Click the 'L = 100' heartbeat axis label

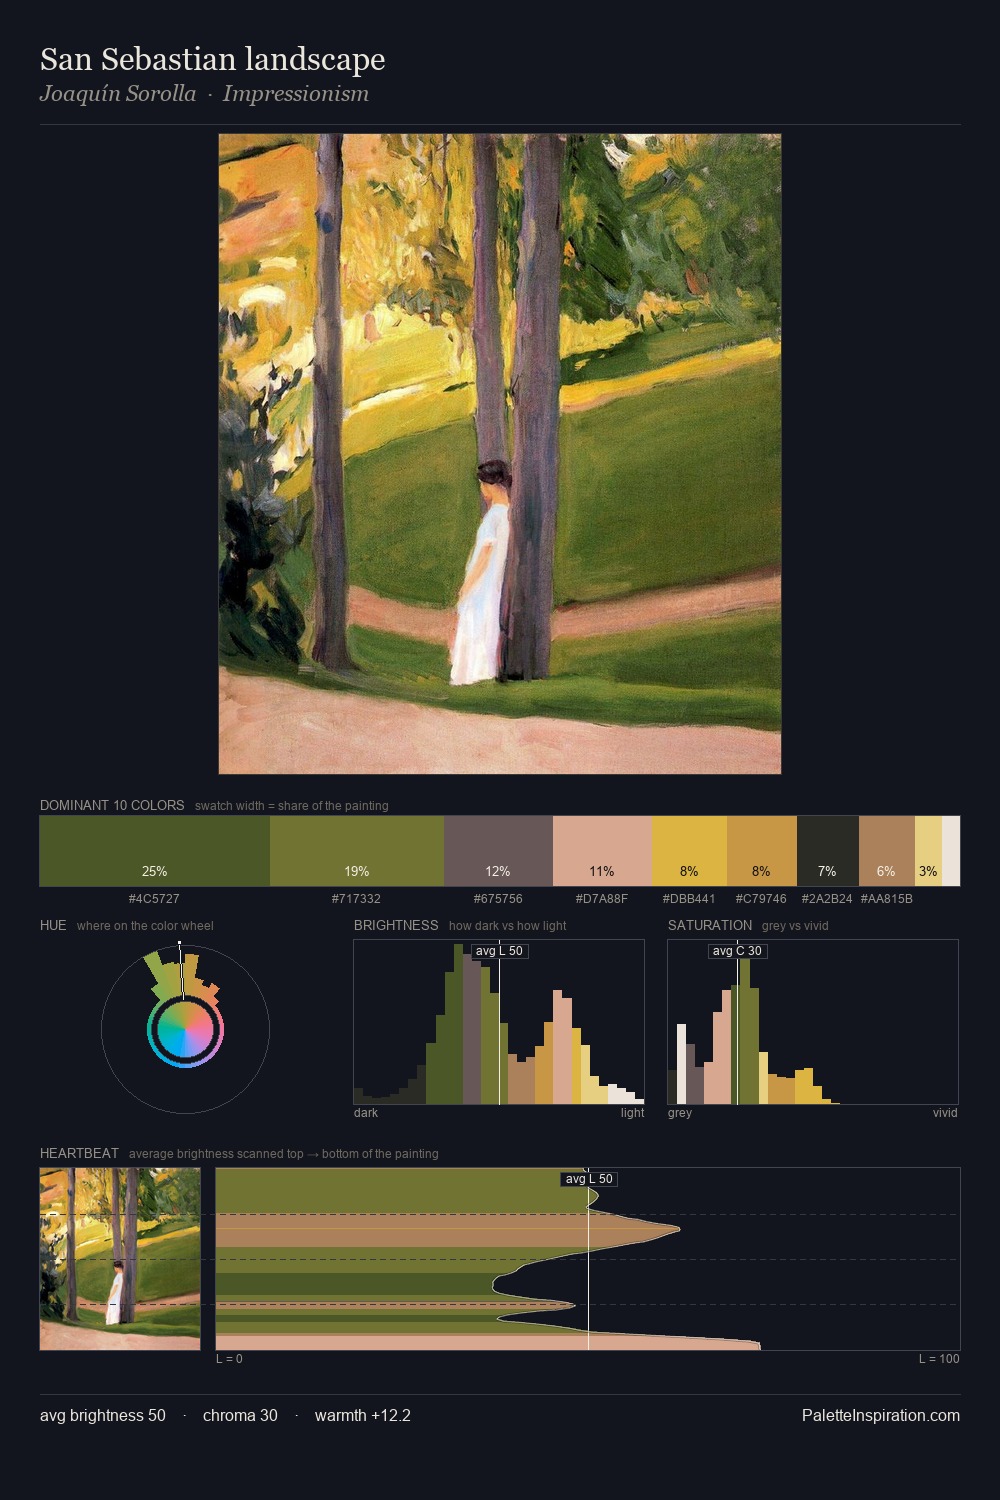pyautogui.click(x=939, y=1359)
